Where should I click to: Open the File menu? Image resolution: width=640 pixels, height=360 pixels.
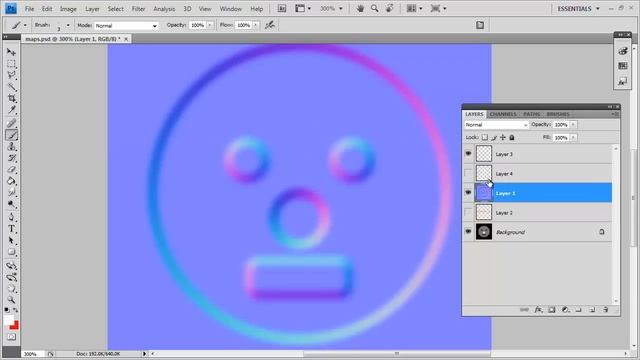pyautogui.click(x=29, y=9)
